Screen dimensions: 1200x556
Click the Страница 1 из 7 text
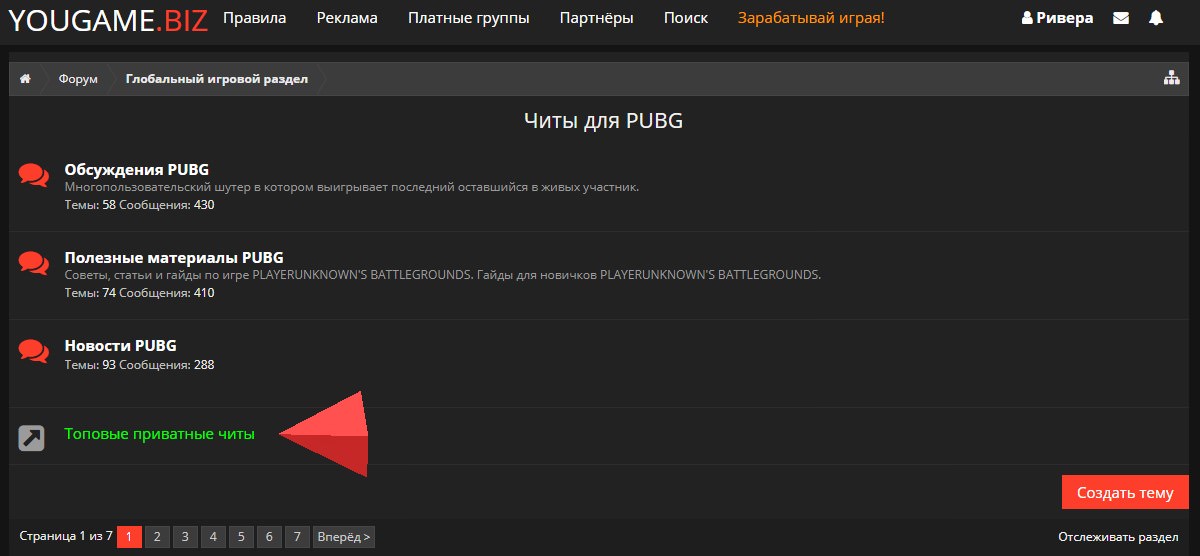pyautogui.click(x=66, y=537)
